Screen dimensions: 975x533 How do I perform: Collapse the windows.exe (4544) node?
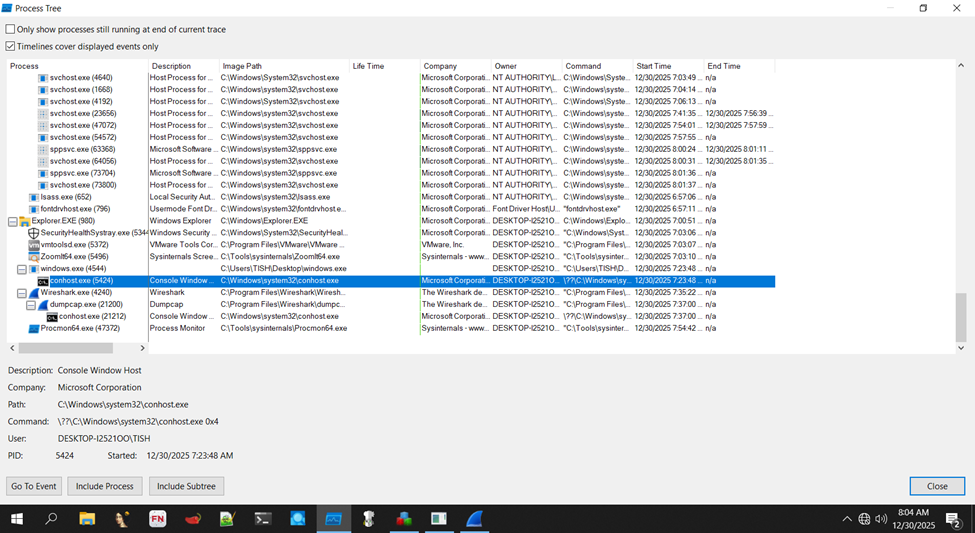pyautogui.click(x=22, y=269)
